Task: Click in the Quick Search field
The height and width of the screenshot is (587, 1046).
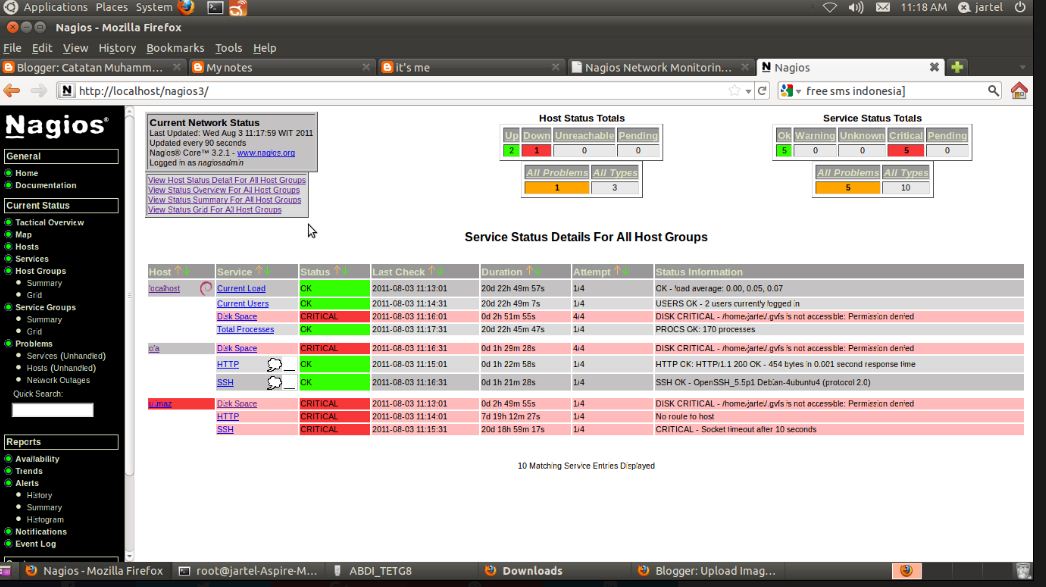Action: (x=53, y=410)
